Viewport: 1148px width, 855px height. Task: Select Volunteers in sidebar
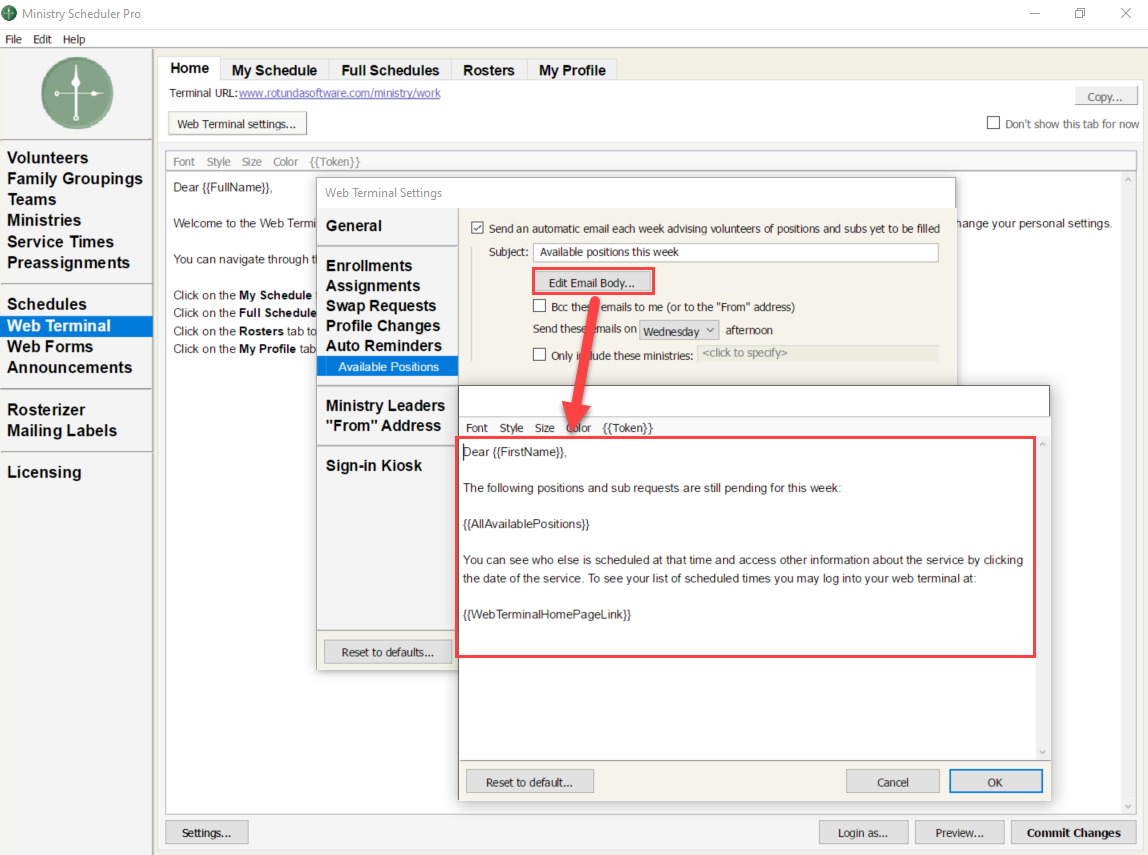point(48,157)
